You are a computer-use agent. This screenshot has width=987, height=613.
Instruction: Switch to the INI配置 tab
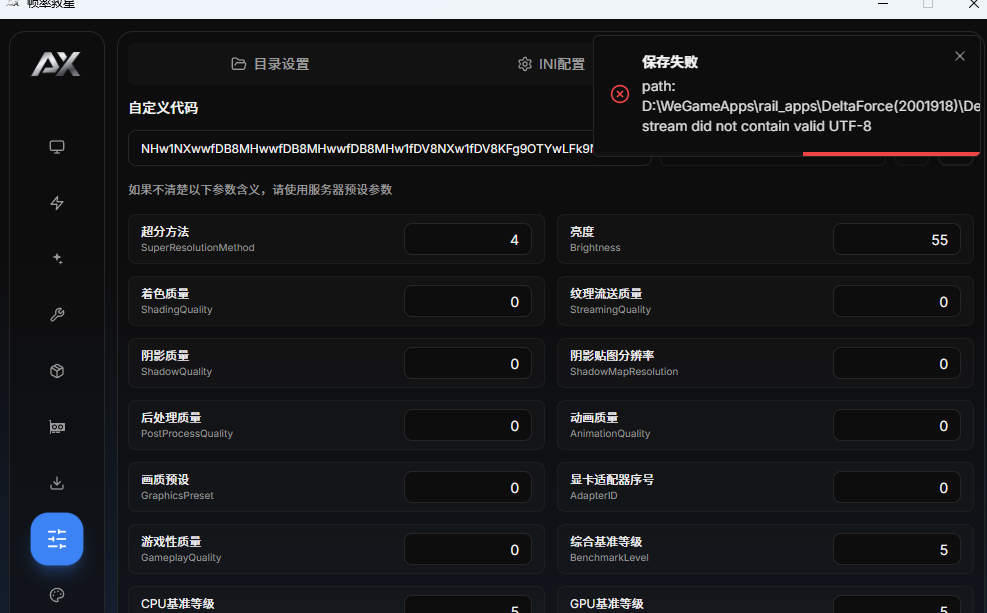551,63
